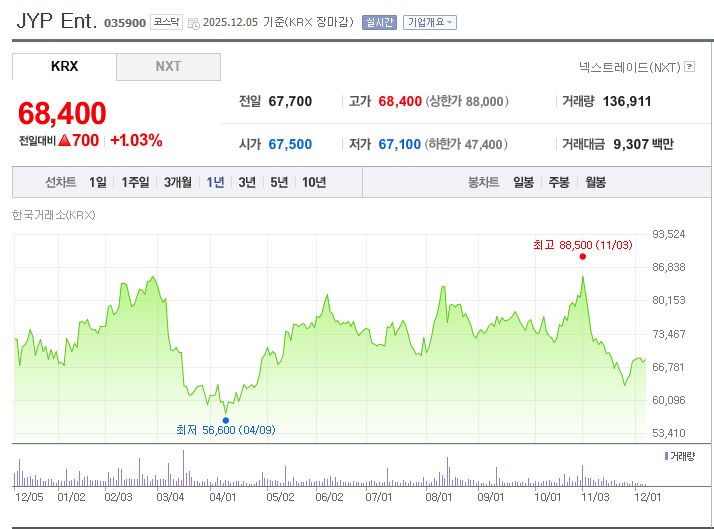Select the 5년 chart period
Image resolution: width=714 pixels, height=529 pixels.
click(279, 182)
